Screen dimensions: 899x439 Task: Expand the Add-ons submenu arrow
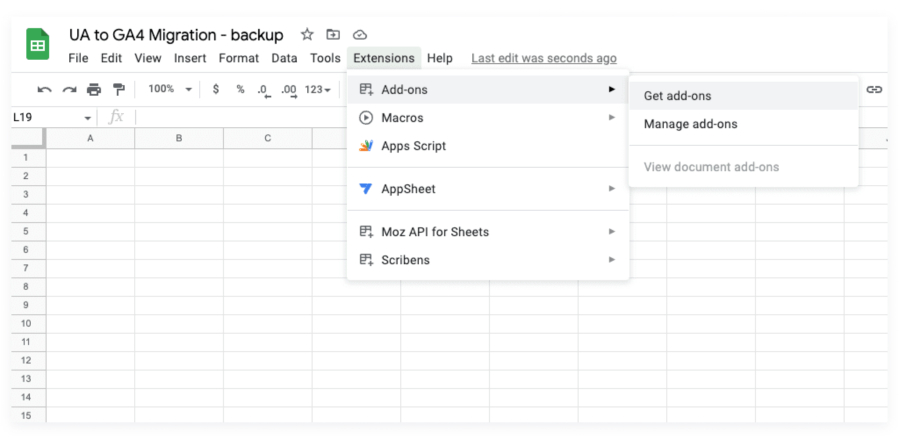coord(612,89)
